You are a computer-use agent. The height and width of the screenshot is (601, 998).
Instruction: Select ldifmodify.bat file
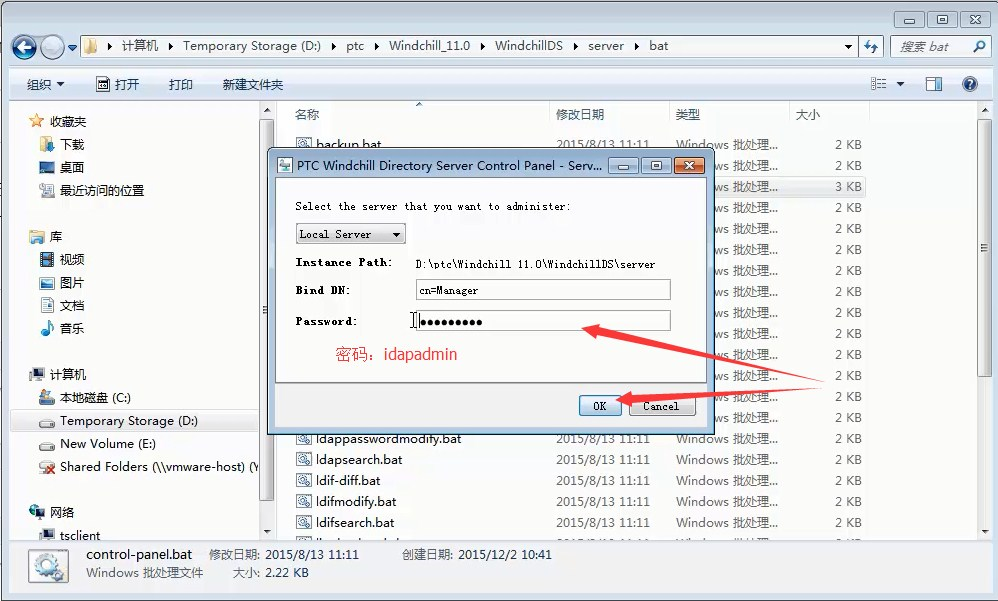356,502
